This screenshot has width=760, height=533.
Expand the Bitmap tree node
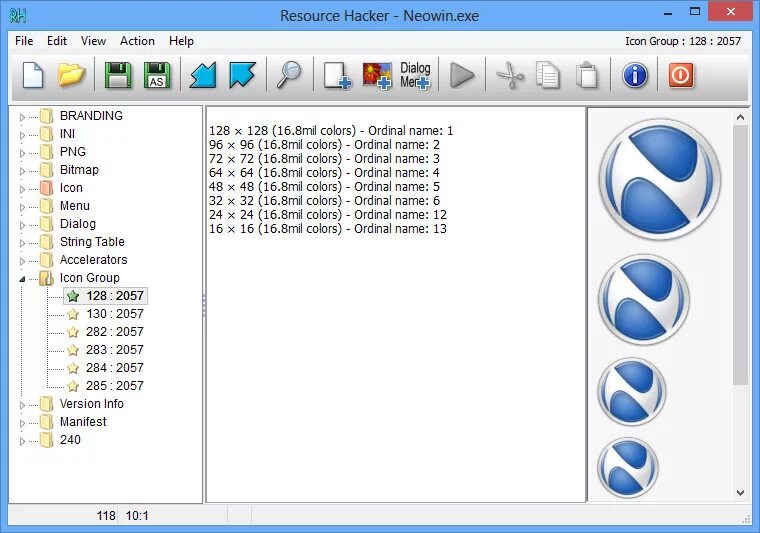[x=22, y=171]
